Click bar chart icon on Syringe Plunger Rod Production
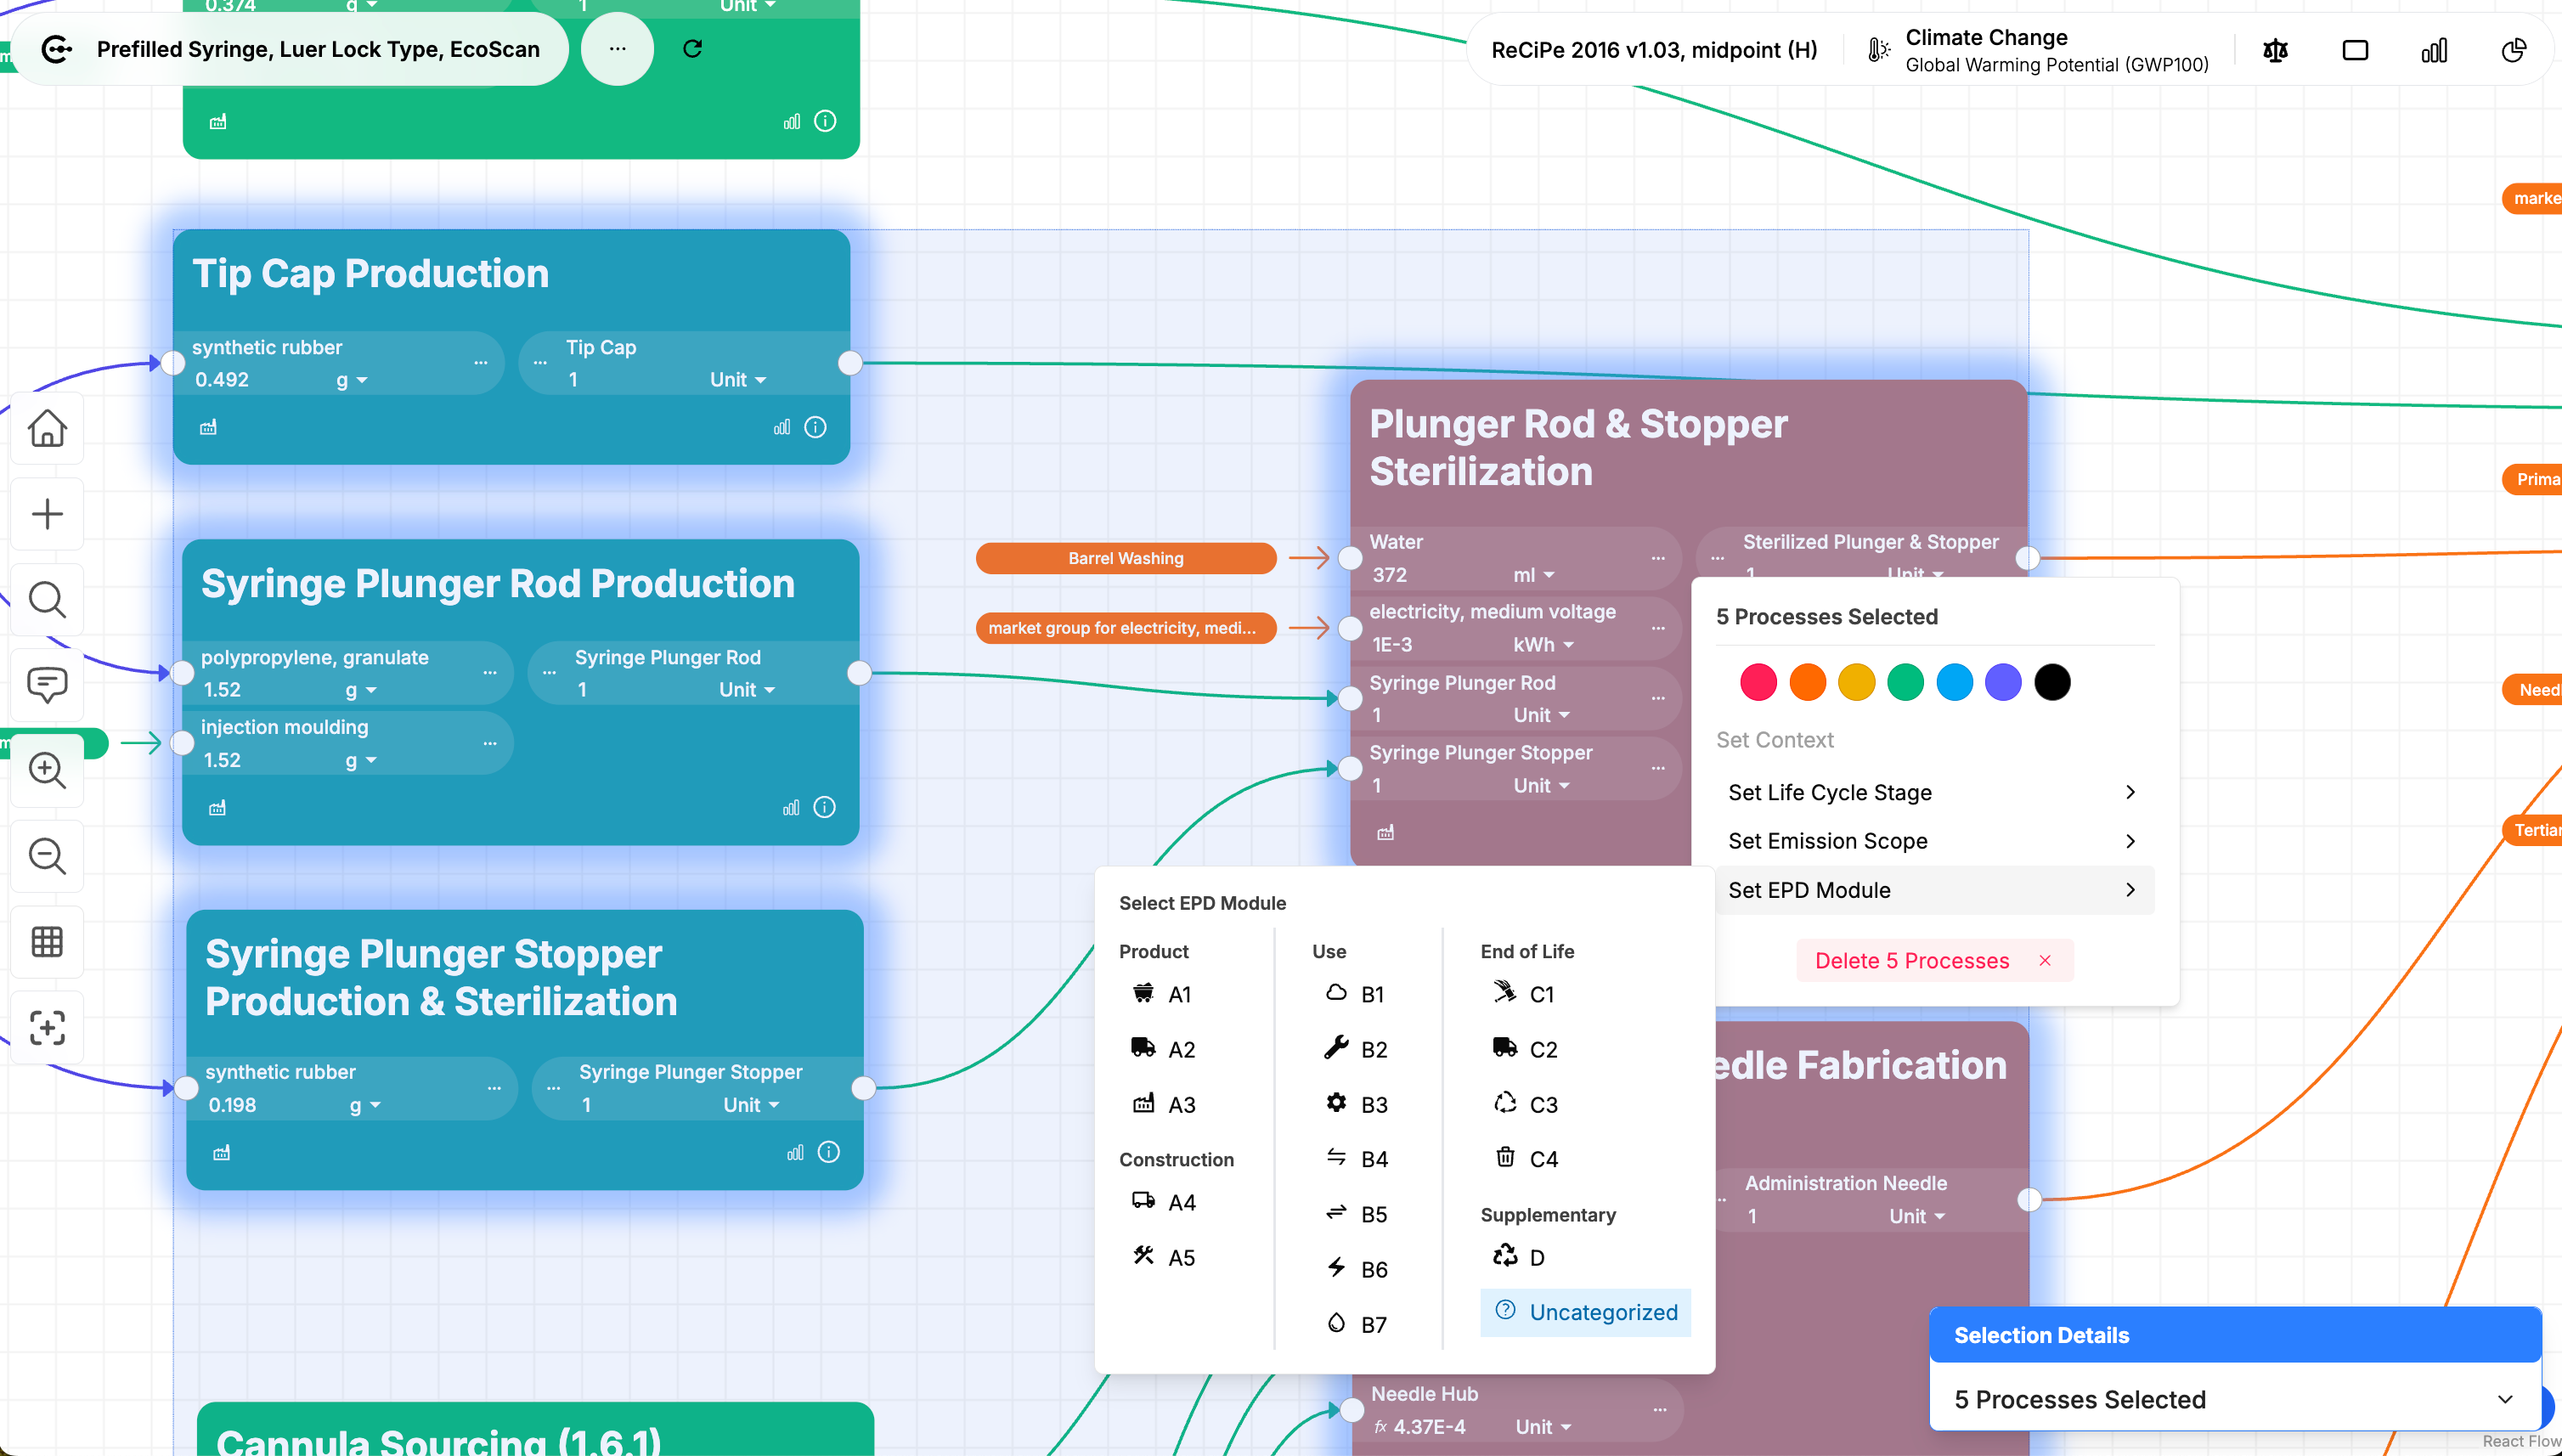 click(791, 808)
